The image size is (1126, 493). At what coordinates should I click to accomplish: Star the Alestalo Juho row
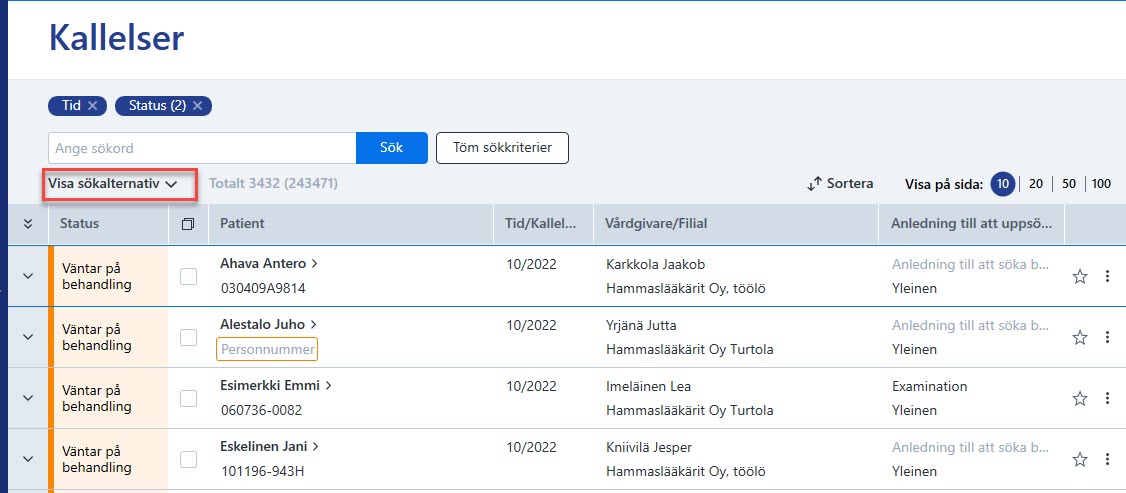1079,337
